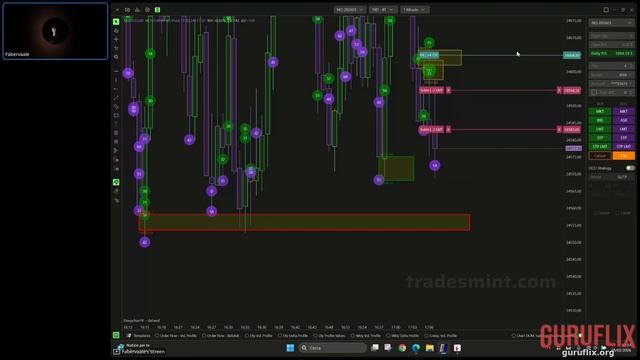
Task: Open the Fabervaale video thumbnail
Action: 55,31
